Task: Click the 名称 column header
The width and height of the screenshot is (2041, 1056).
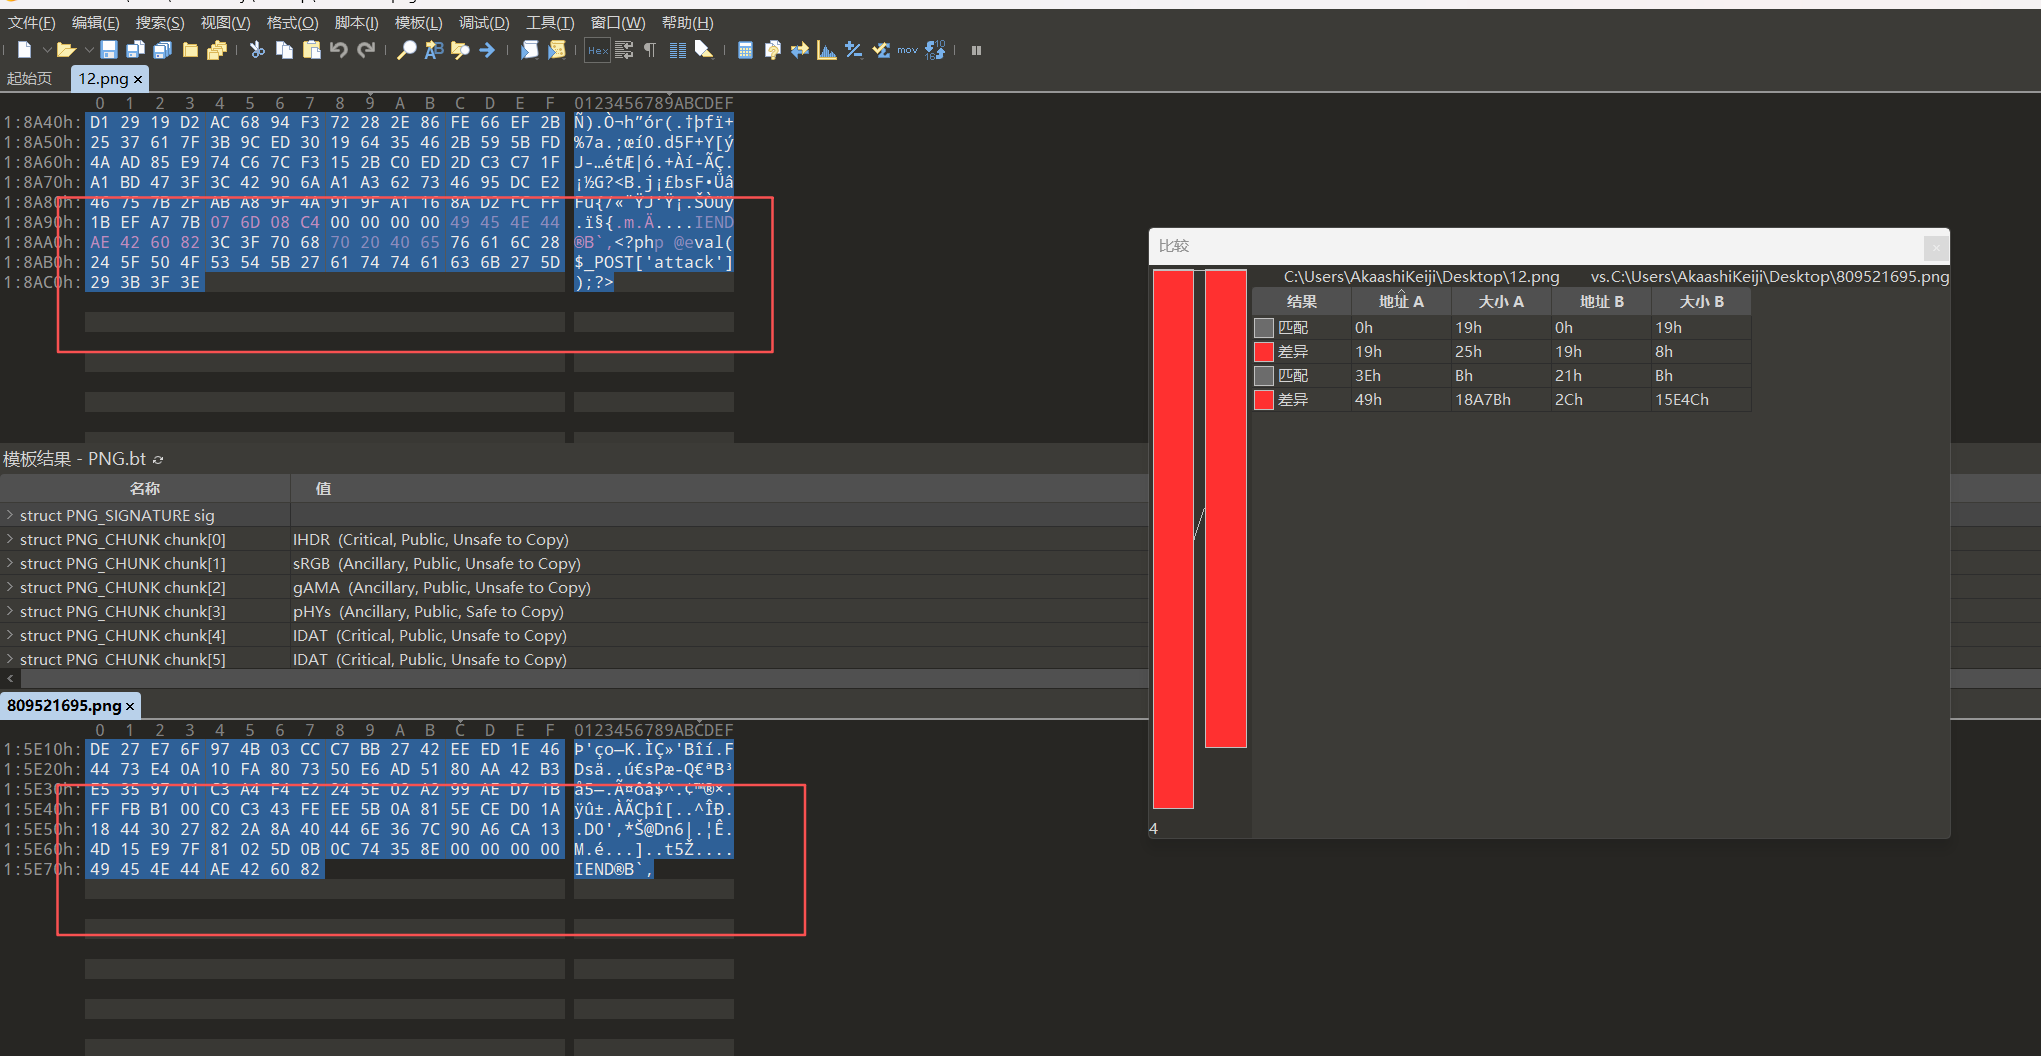Action: 145,488
